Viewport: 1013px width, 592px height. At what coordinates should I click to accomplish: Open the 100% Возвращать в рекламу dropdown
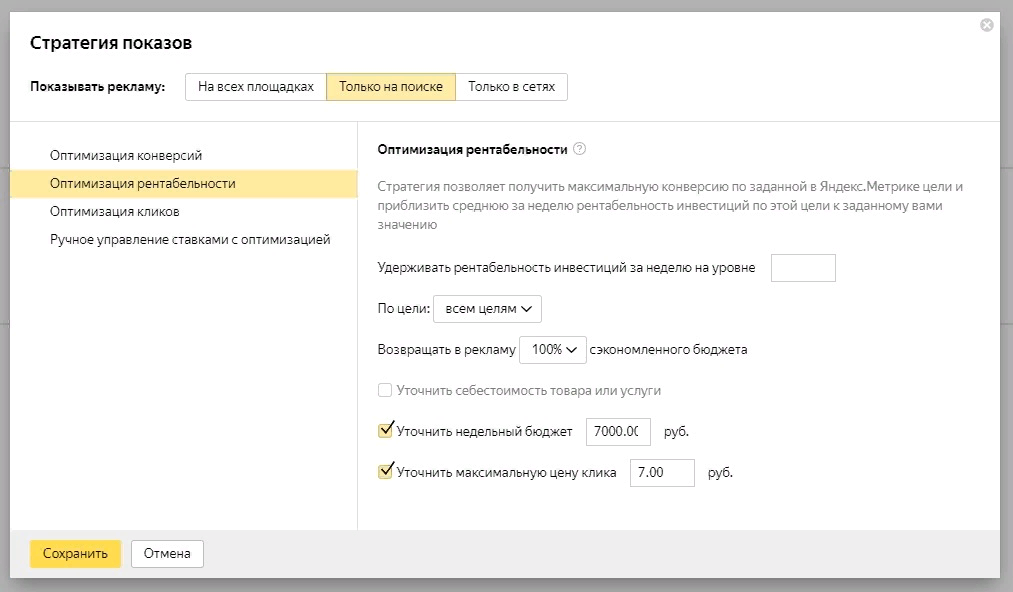point(553,350)
